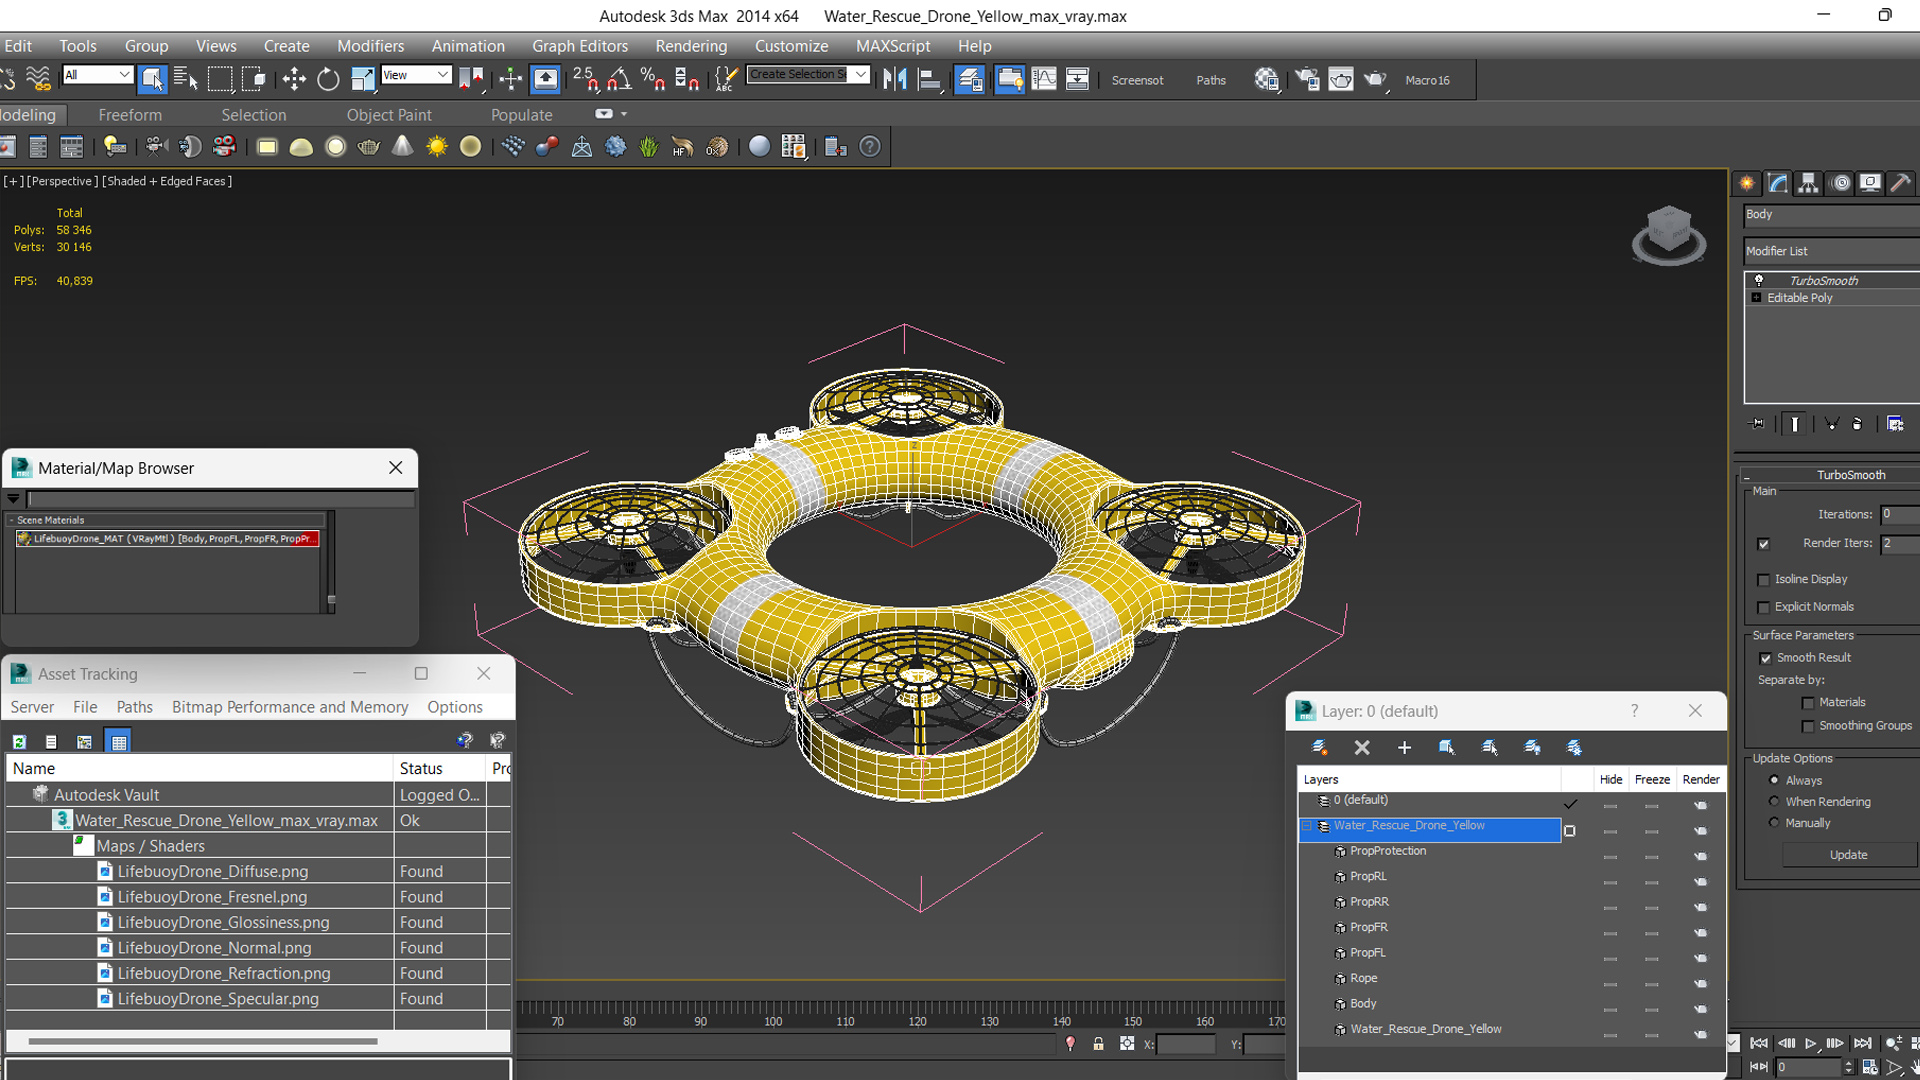Open the Rendering menu
Viewport: 1920px width, 1080px height.
click(691, 46)
